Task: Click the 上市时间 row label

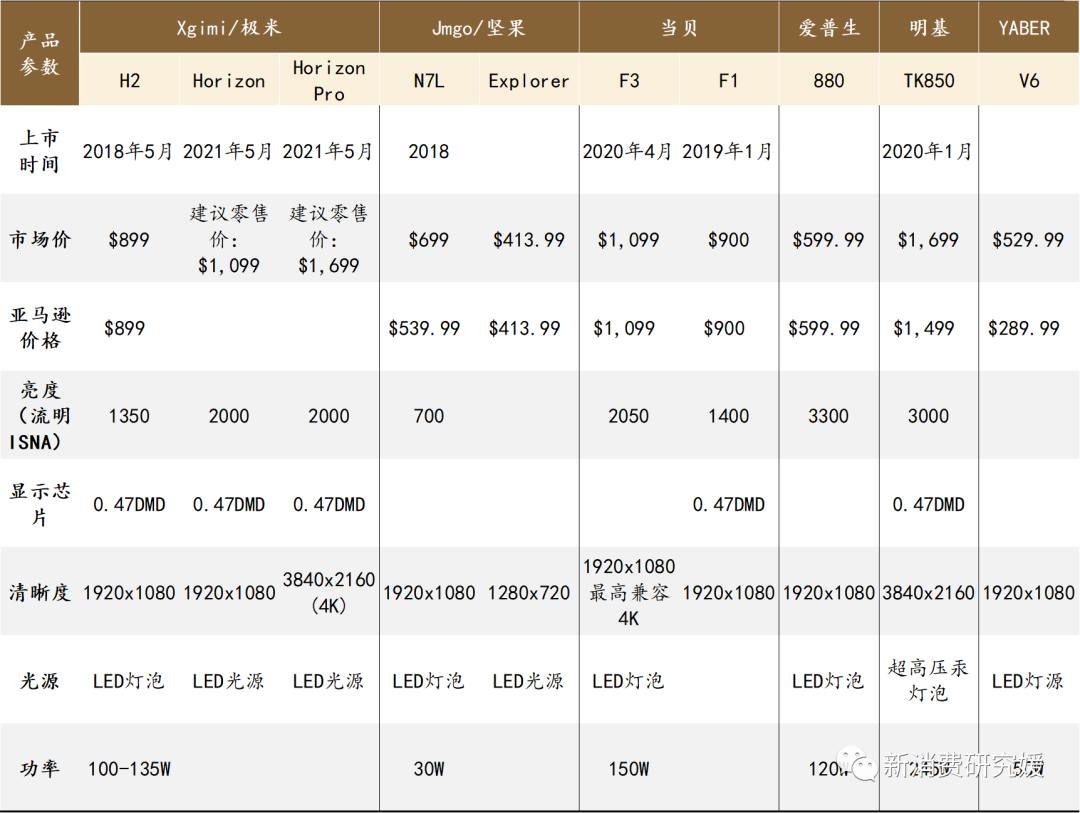Action: 39,151
